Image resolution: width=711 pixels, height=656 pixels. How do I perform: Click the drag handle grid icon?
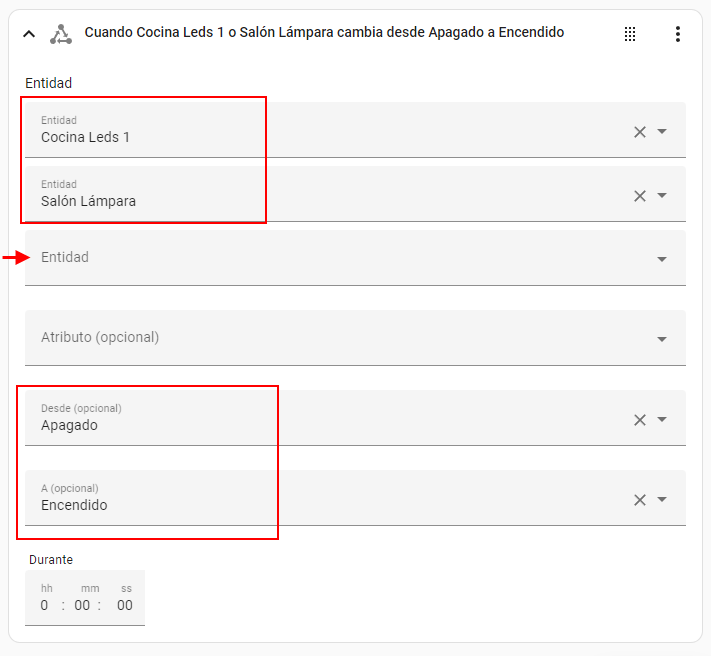[630, 34]
